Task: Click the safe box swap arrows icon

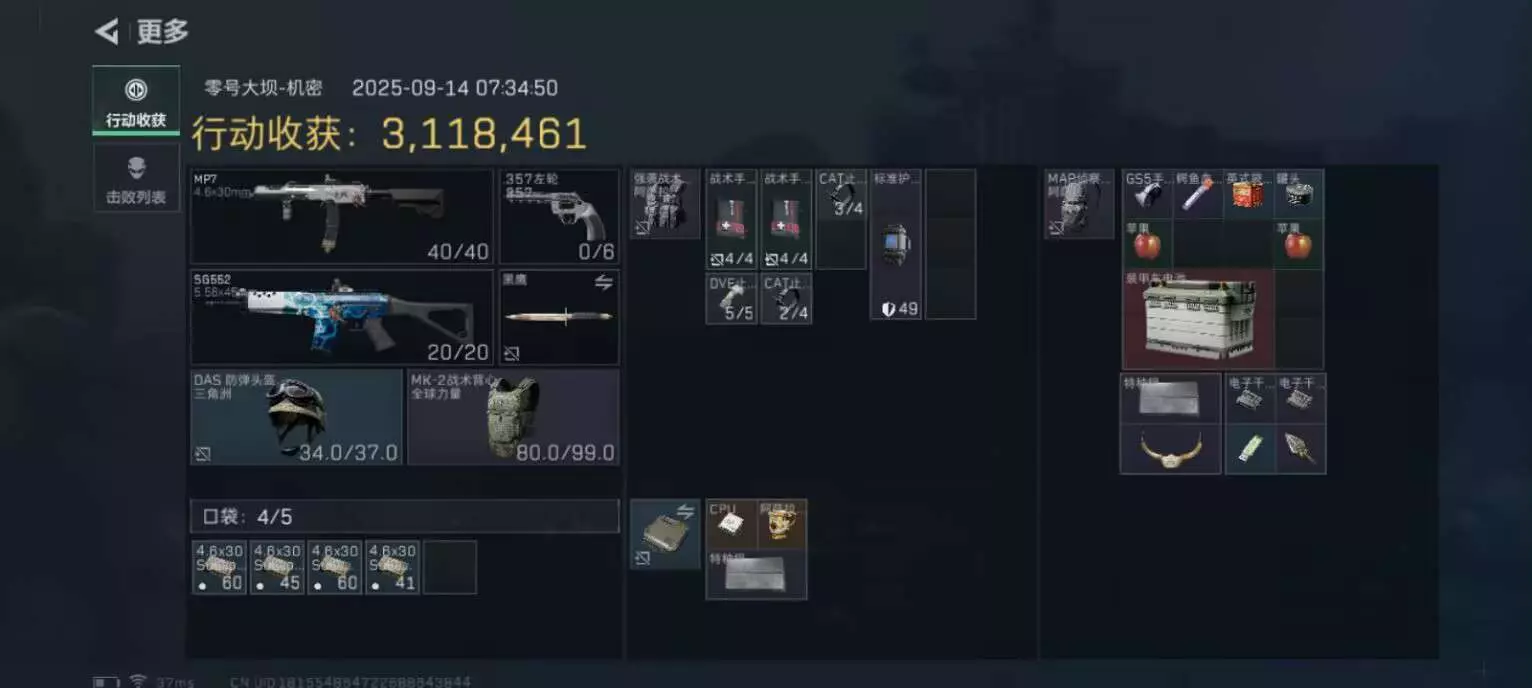Action: click(x=685, y=512)
